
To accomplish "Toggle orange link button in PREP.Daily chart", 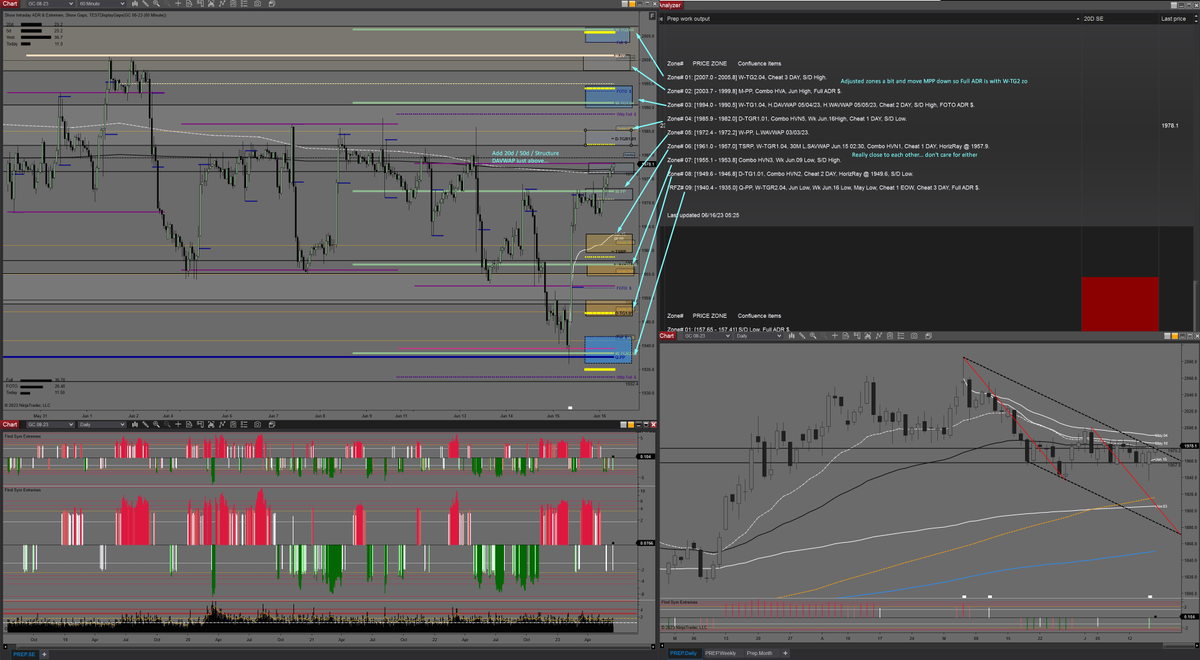I will (1175, 338).
